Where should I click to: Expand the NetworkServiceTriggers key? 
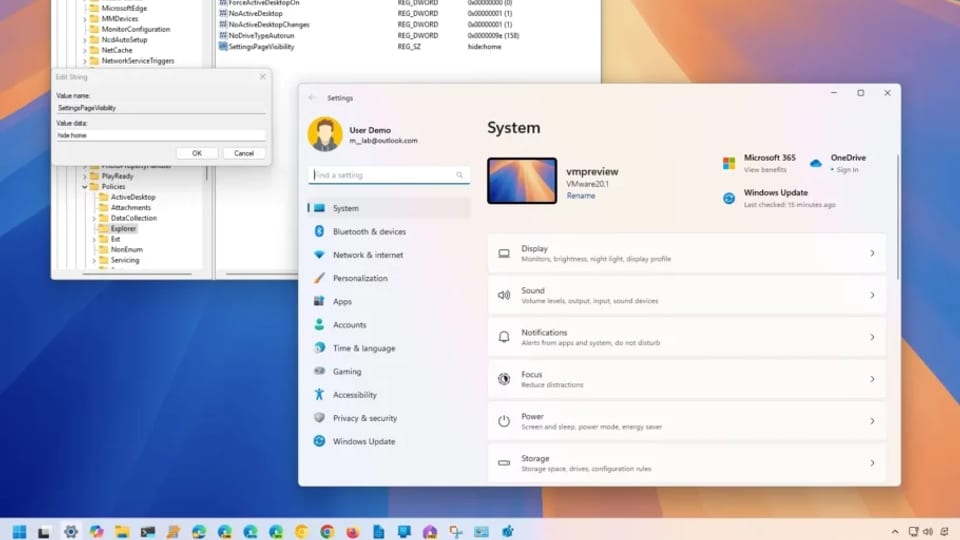[84, 61]
